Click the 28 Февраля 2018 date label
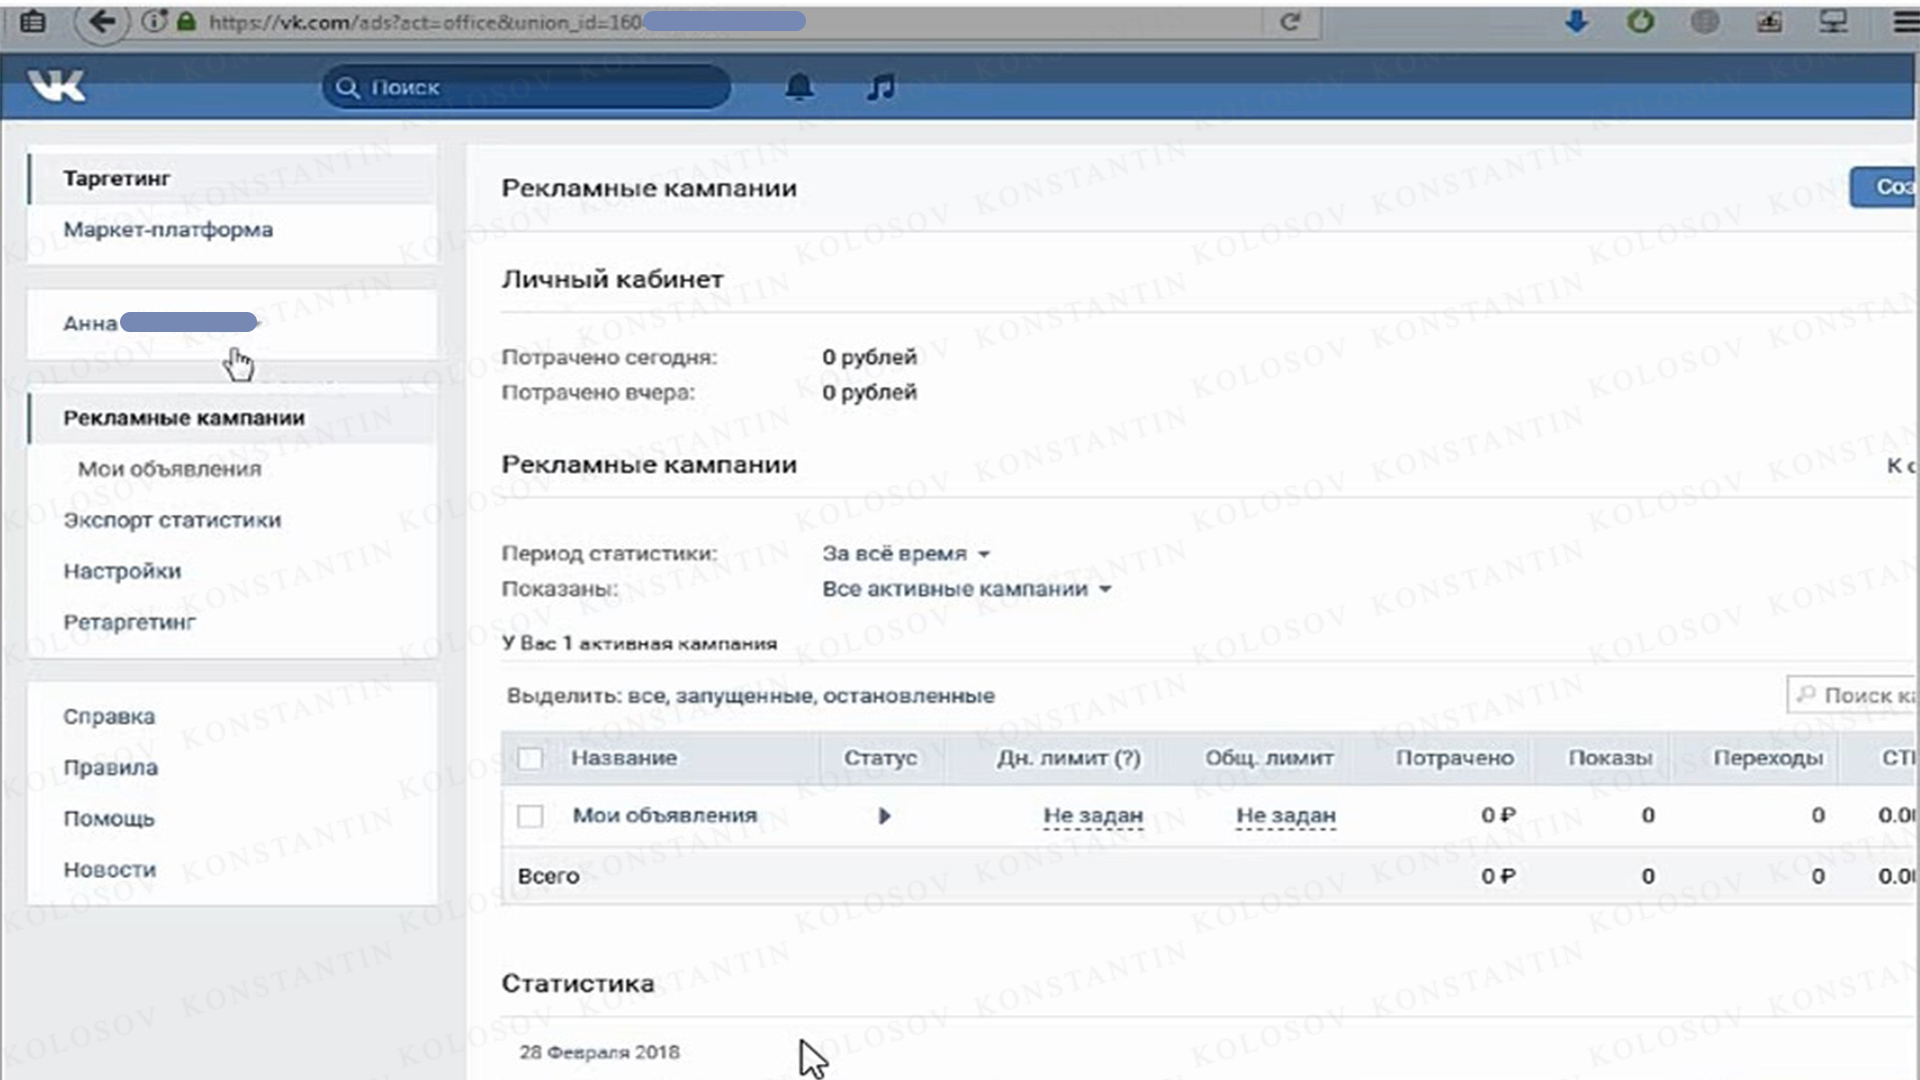 coord(599,1053)
